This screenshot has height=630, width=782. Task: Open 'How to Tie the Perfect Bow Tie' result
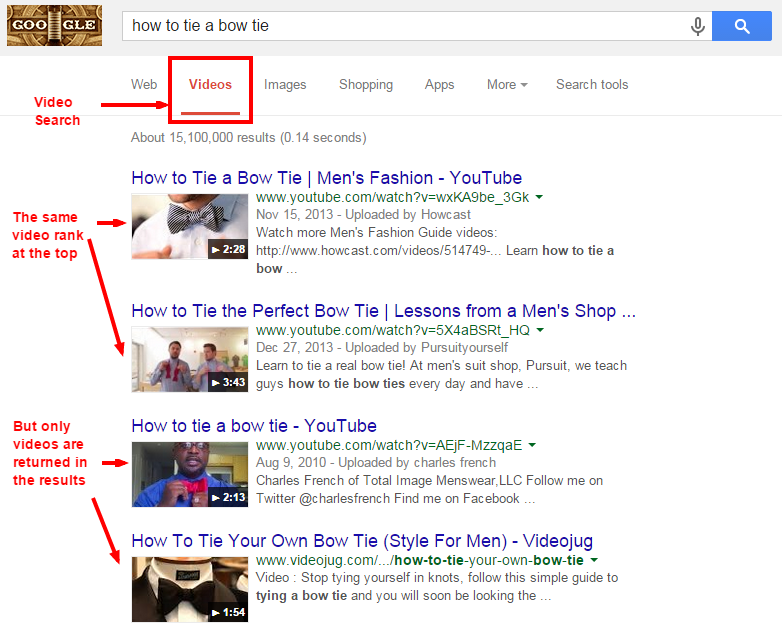tap(384, 311)
